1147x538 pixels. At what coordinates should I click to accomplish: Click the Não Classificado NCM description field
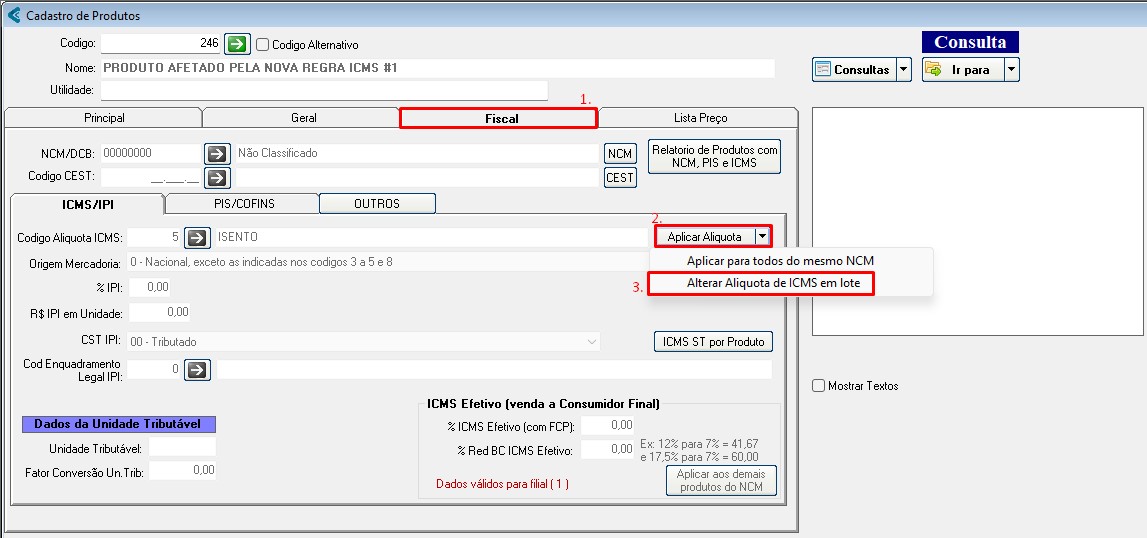(x=417, y=154)
